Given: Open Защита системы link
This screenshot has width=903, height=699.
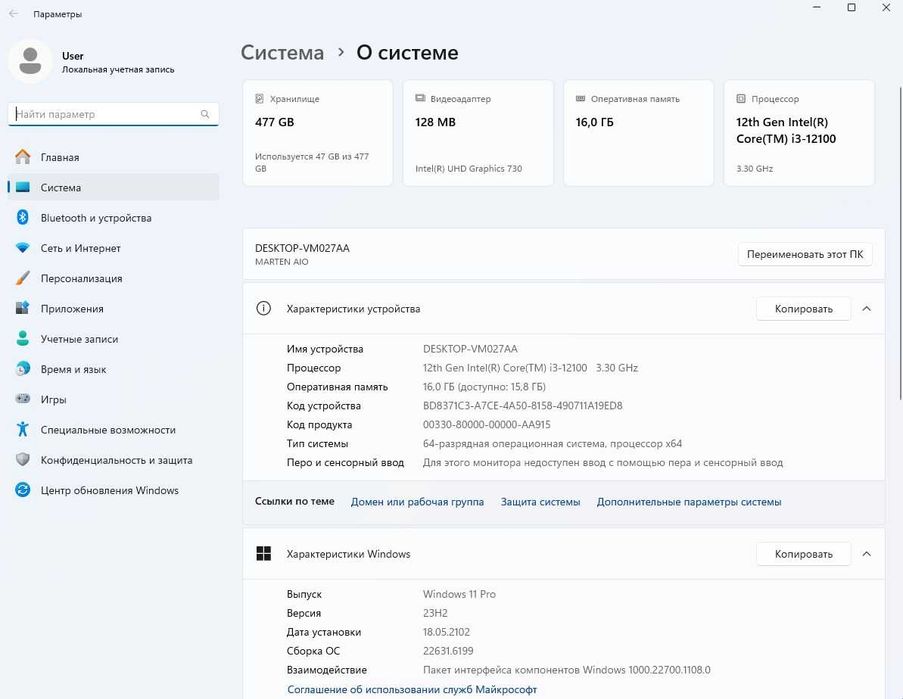Looking at the screenshot, I should pyautogui.click(x=540, y=502).
